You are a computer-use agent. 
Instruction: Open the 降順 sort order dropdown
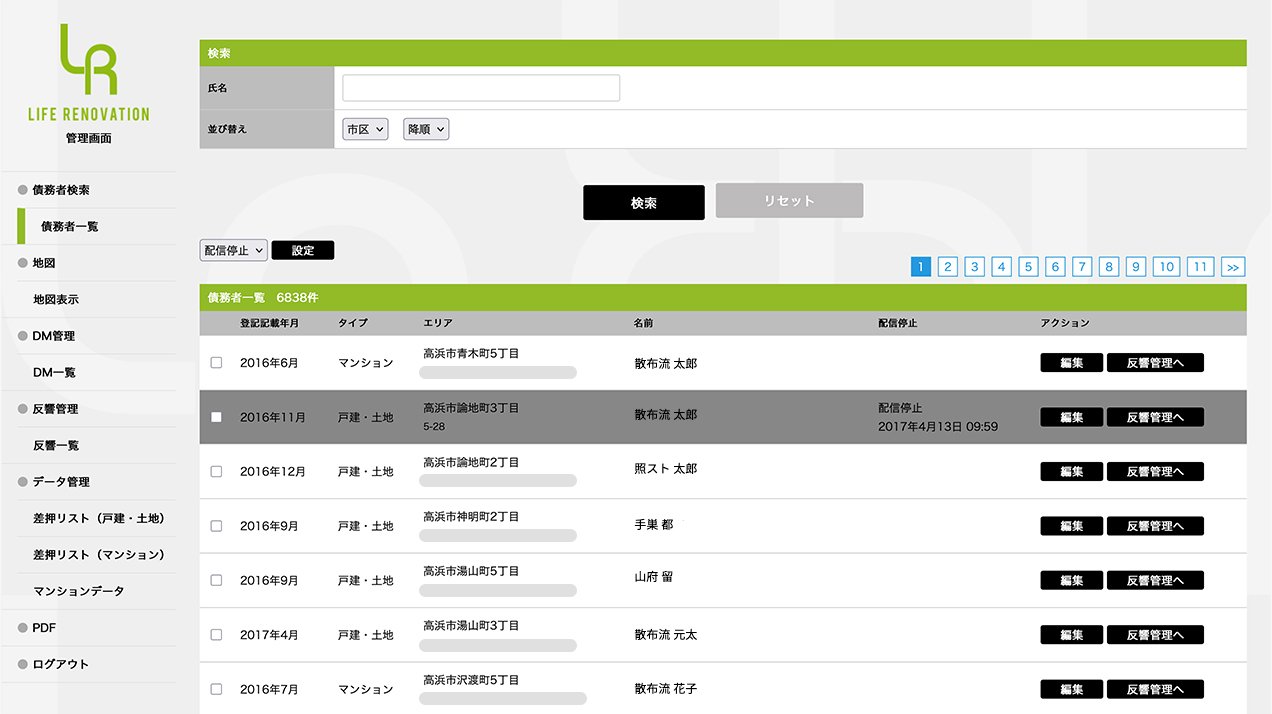pyautogui.click(x=426, y=129)
